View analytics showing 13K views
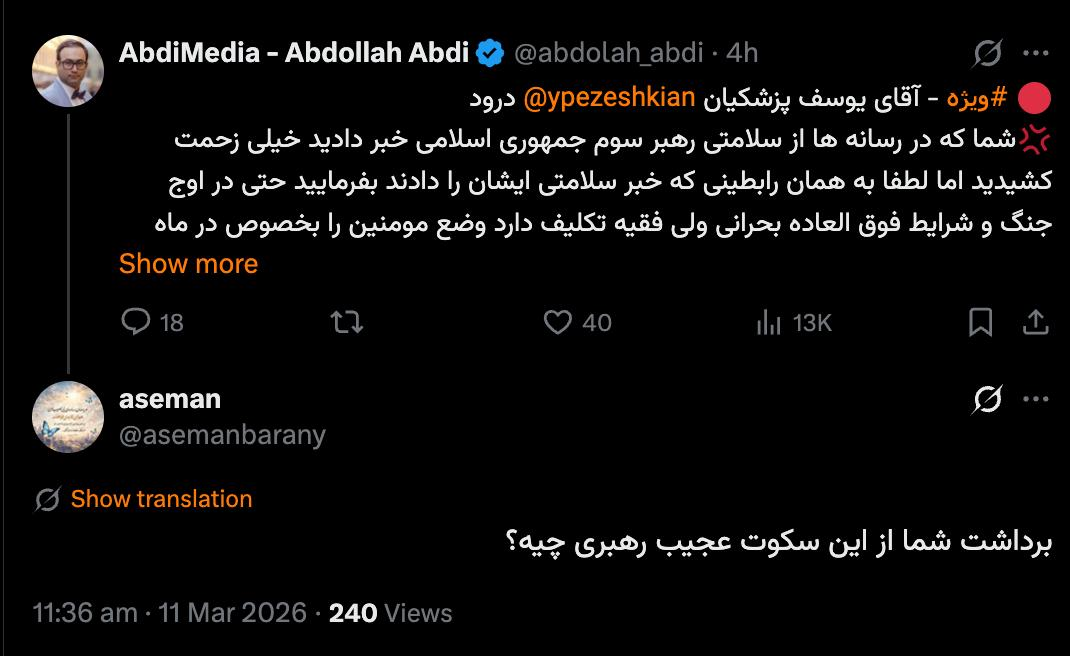The image size is (1070, 656). 769,322
